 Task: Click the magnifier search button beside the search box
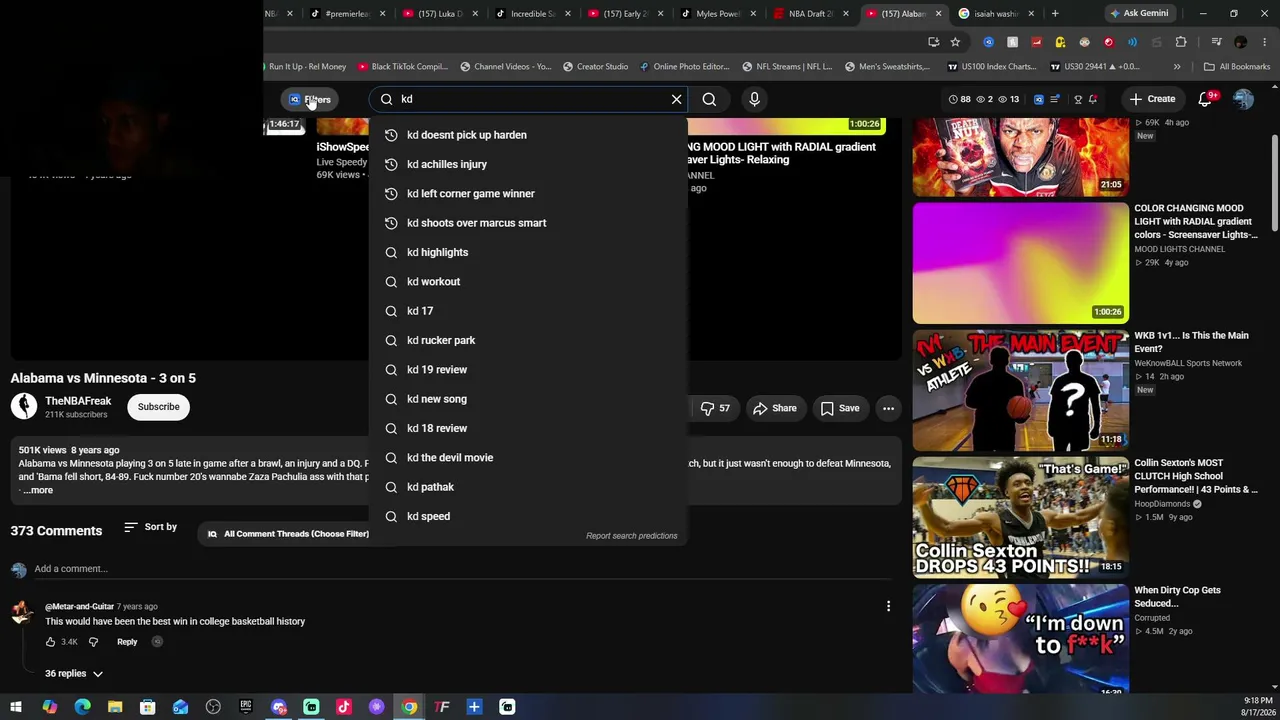coord(709,99)
